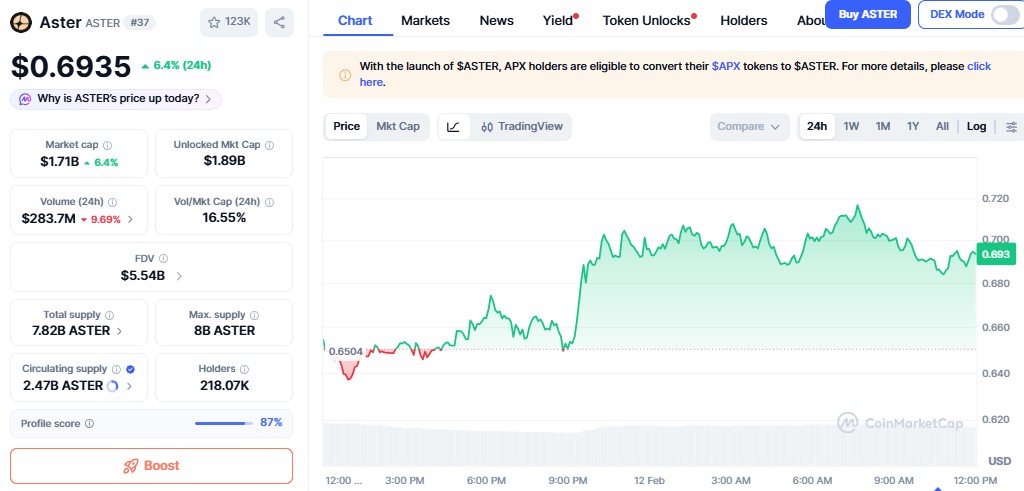Click the verified badge on Circulating supply

click(x=130, y=369)
